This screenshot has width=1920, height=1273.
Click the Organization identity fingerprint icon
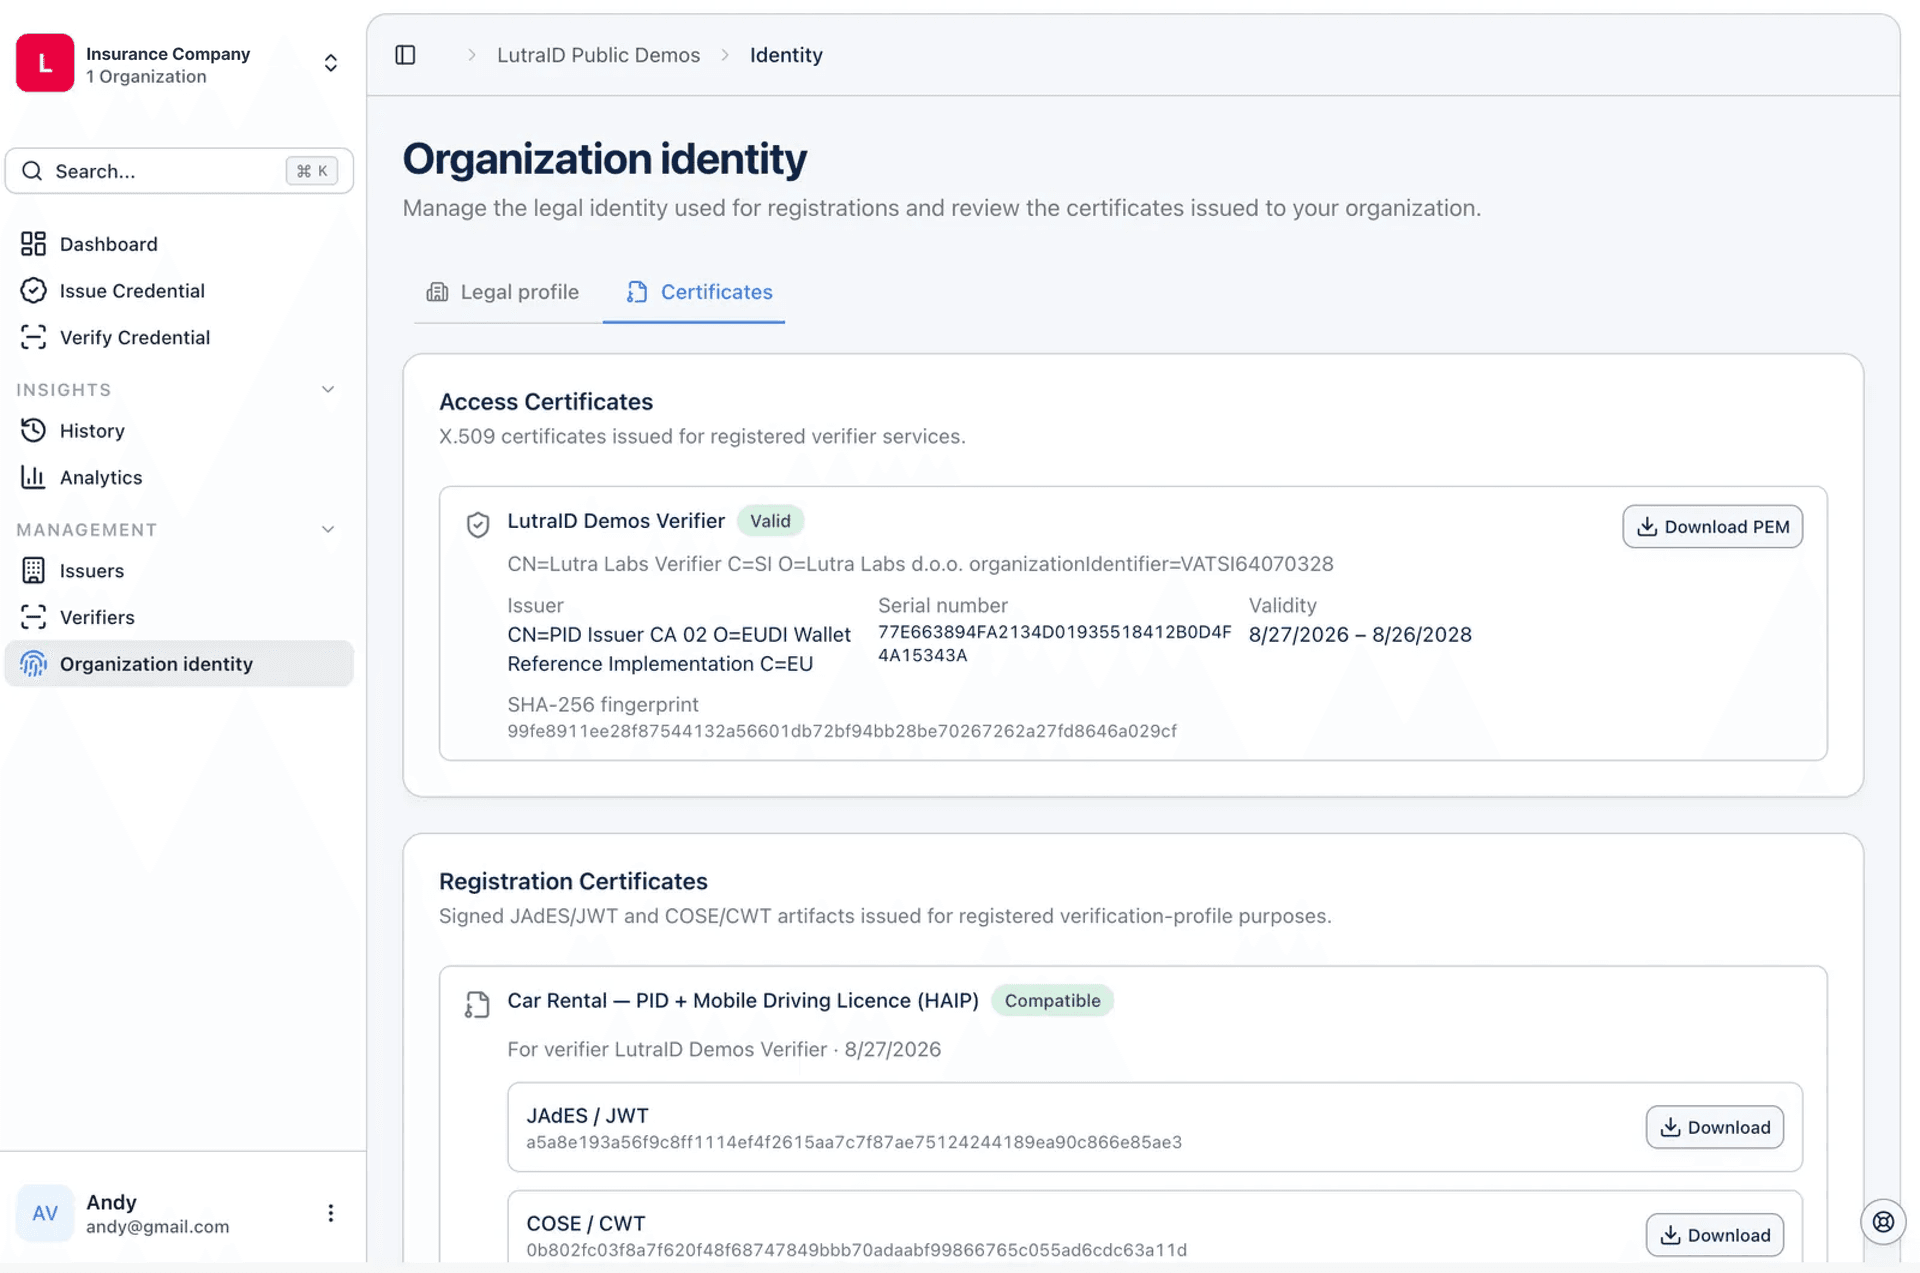click(33, 664)
